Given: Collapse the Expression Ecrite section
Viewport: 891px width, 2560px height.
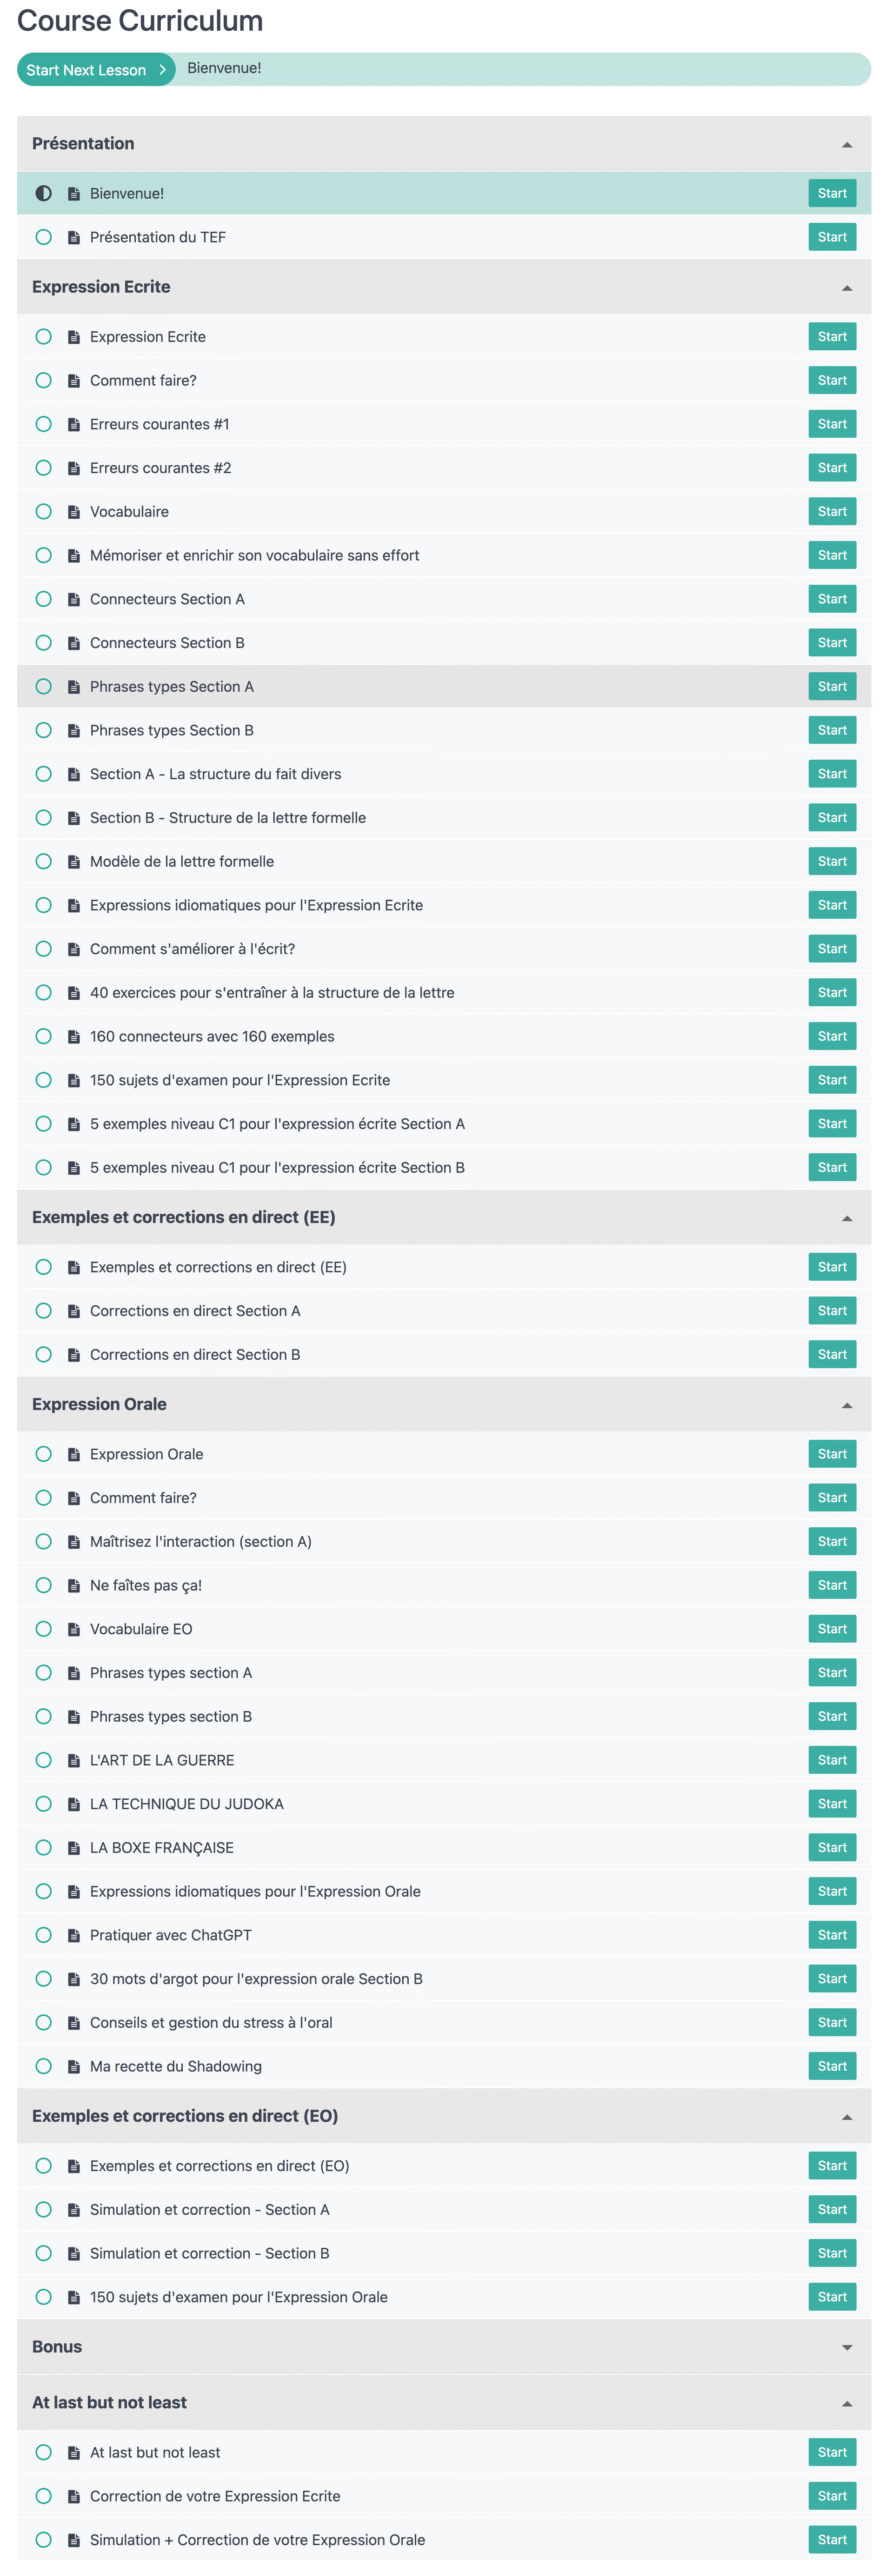Looking at the screenshot, I should tap(846, 288).
